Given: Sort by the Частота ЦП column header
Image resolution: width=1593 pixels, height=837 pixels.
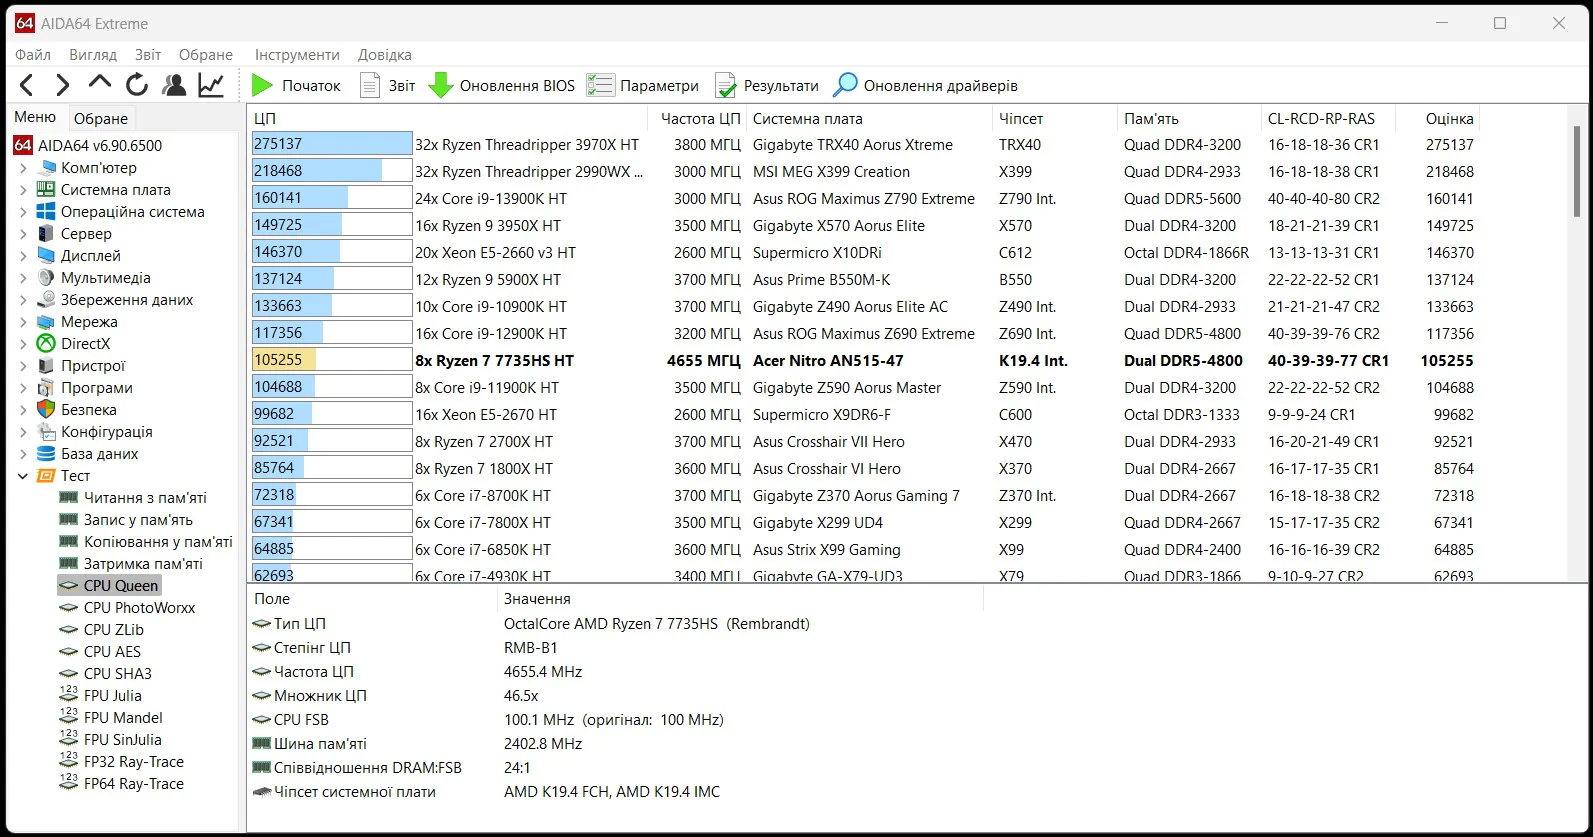Looking at the screenshot, I should 698,118.
